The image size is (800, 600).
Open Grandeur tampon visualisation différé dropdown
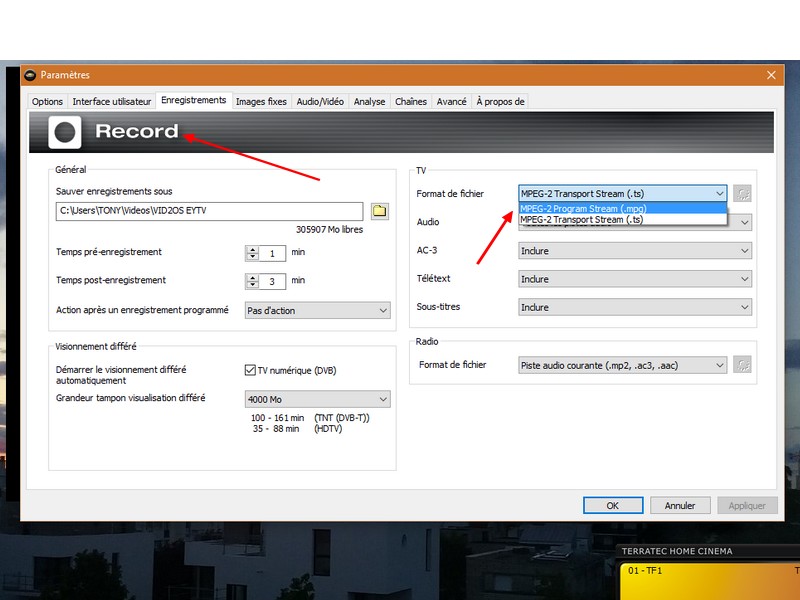click(317, 399)
